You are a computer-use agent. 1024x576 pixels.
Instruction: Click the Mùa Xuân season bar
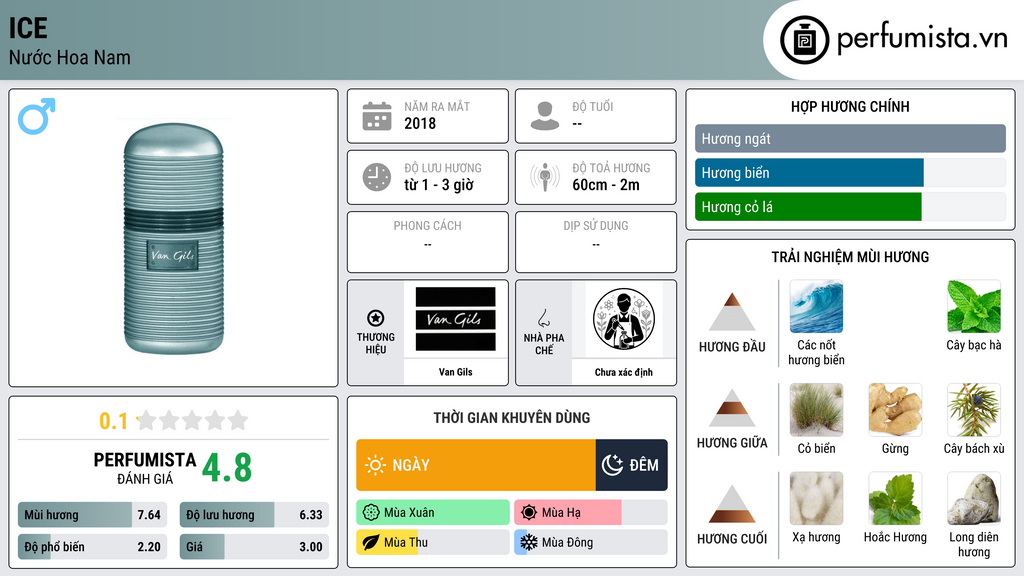click(433, 513)
